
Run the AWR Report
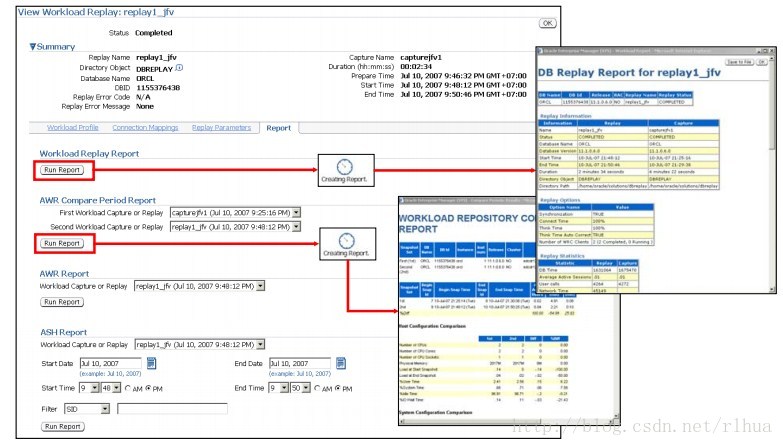click(62, 302)
